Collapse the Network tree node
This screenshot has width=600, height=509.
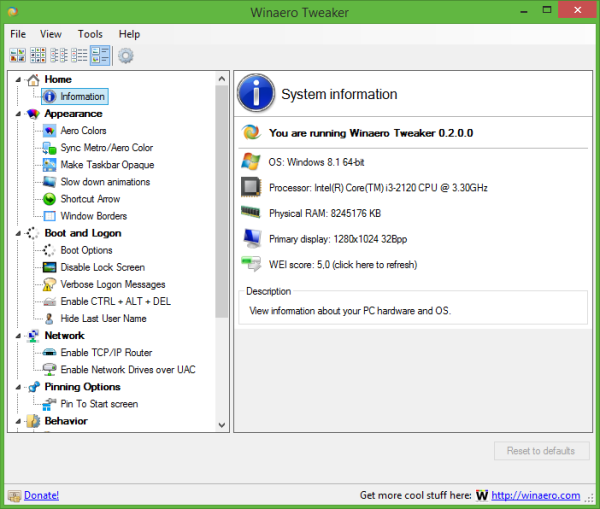18,336
